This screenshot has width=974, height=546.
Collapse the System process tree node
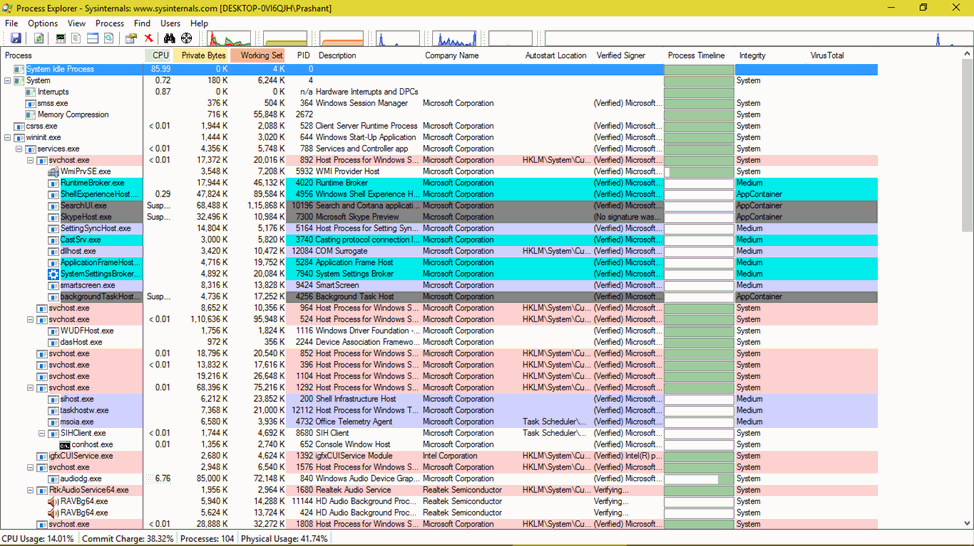8,81
